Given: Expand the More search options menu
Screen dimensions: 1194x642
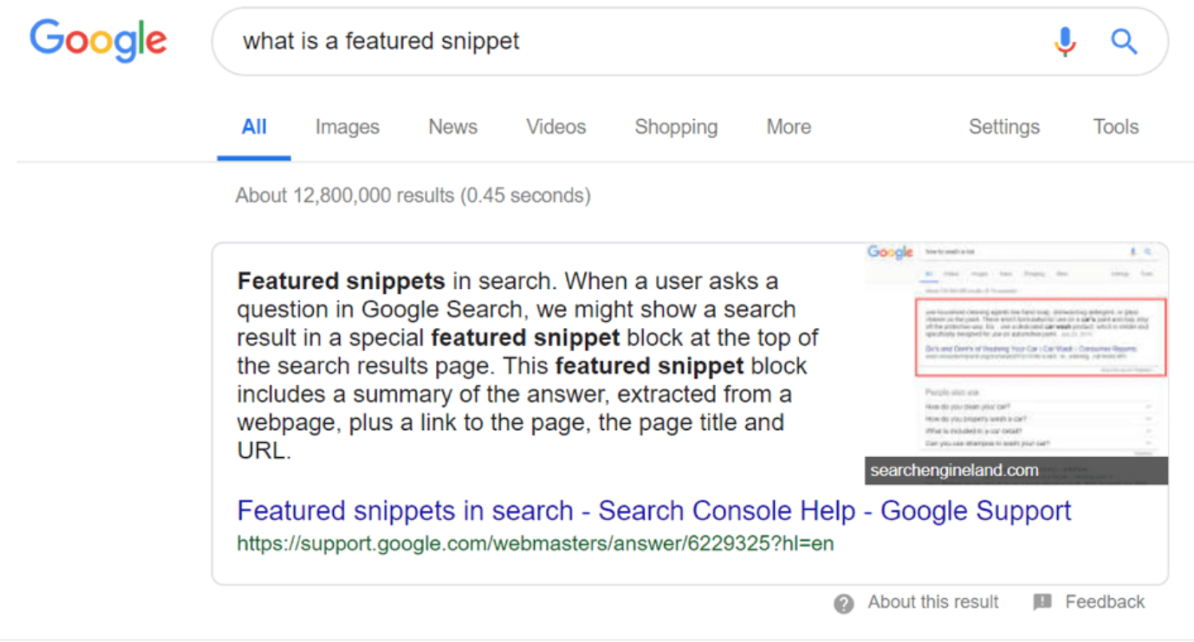Looking at the screenshot, I should [787, 127].
